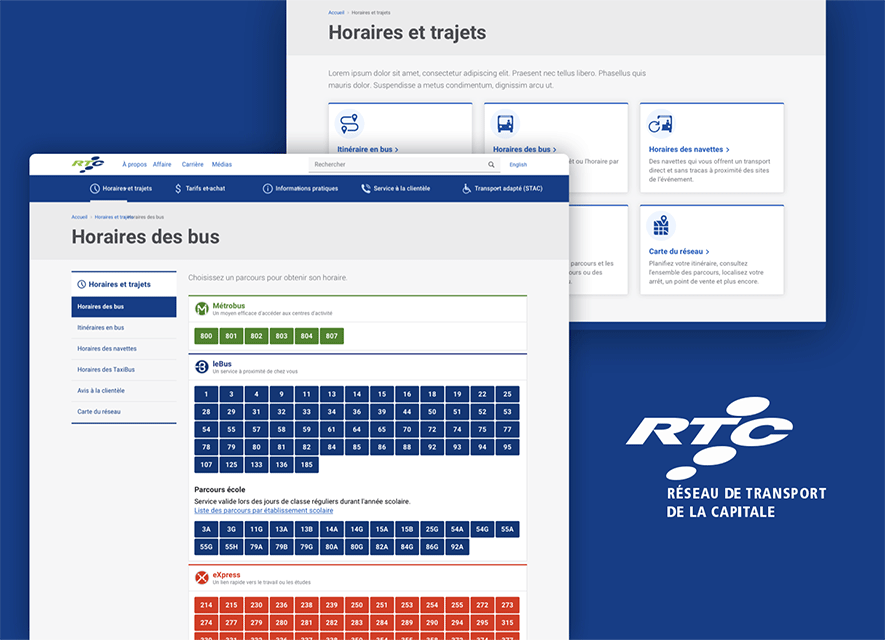Open Carte du réseau in the sidebar

124,411
